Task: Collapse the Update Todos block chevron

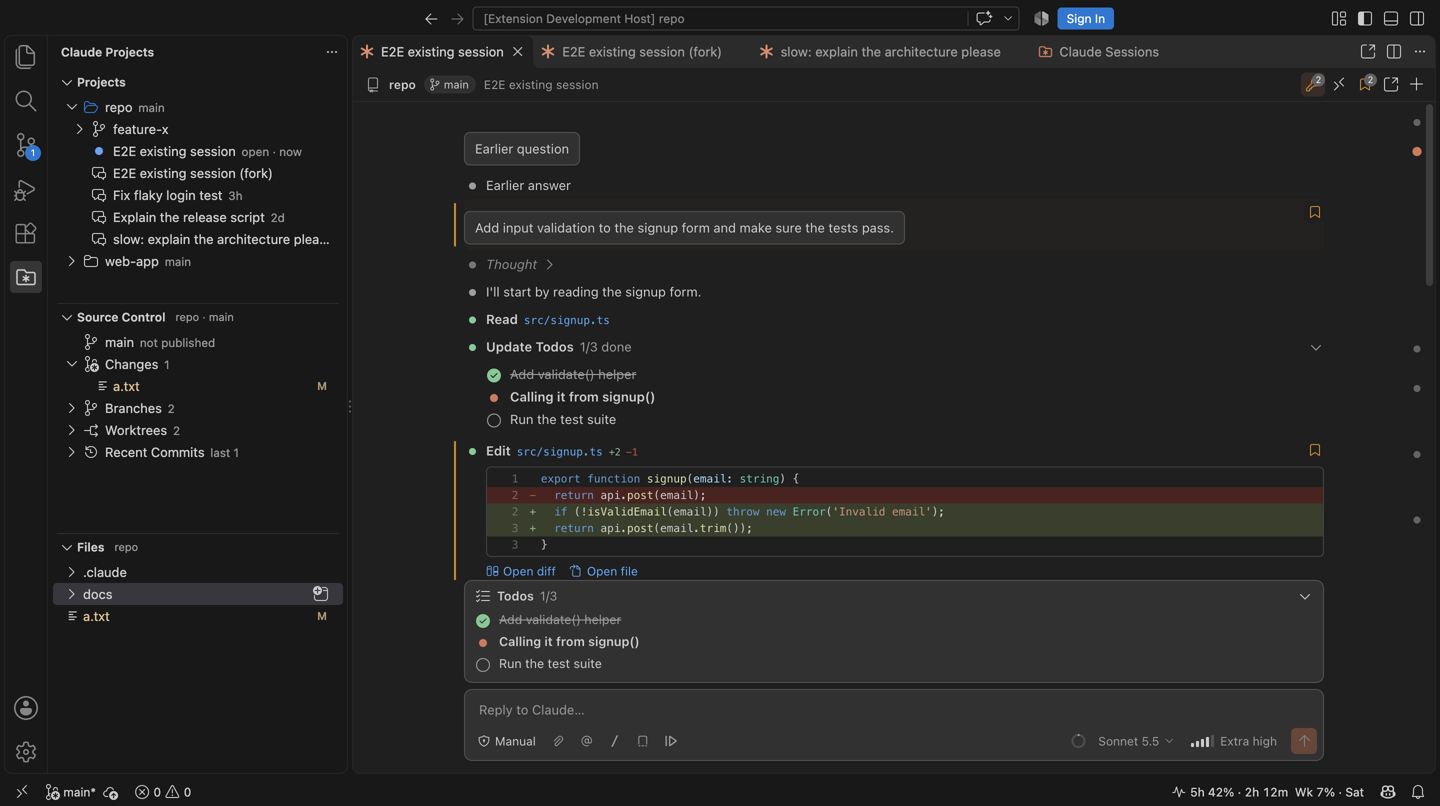Action: 1316,348
